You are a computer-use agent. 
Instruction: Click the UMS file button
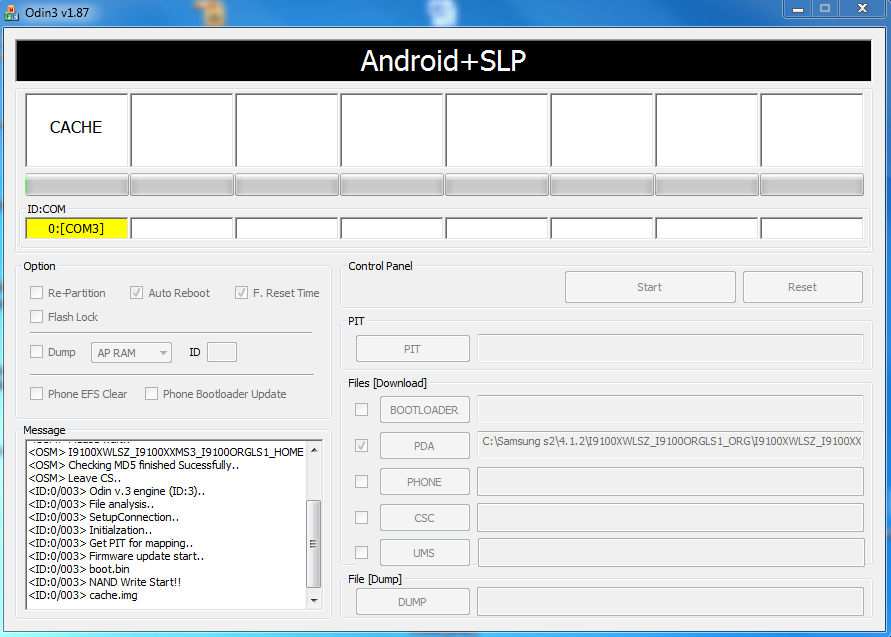424,553
